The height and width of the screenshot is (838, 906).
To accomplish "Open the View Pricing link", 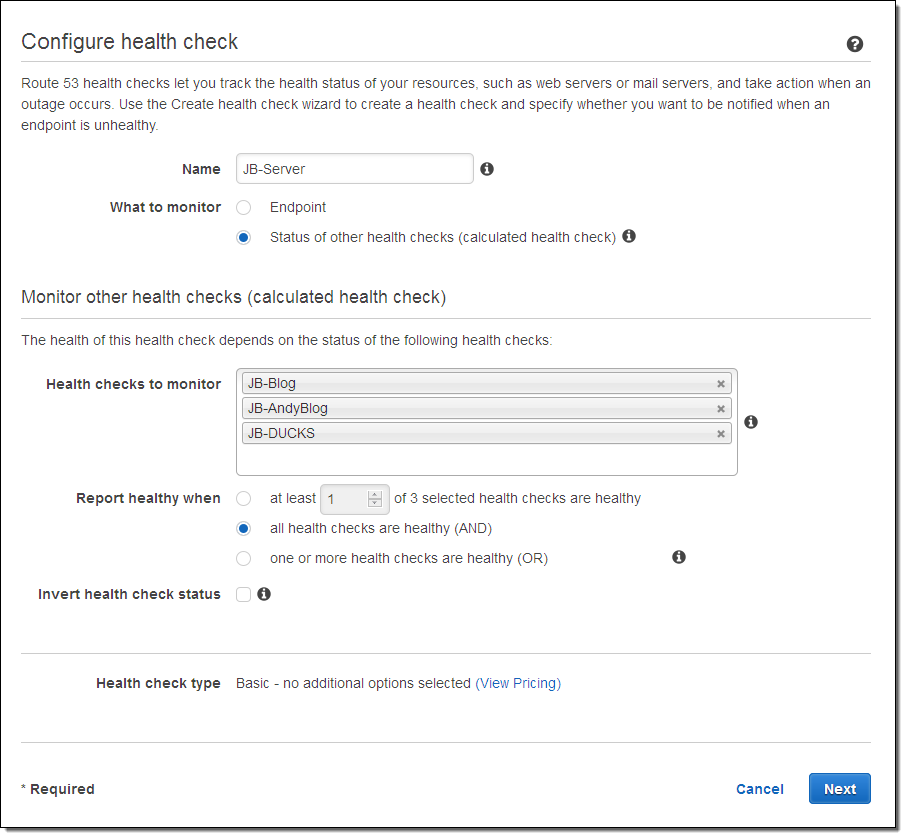I will pyautogui.click(x=518, y=683).
